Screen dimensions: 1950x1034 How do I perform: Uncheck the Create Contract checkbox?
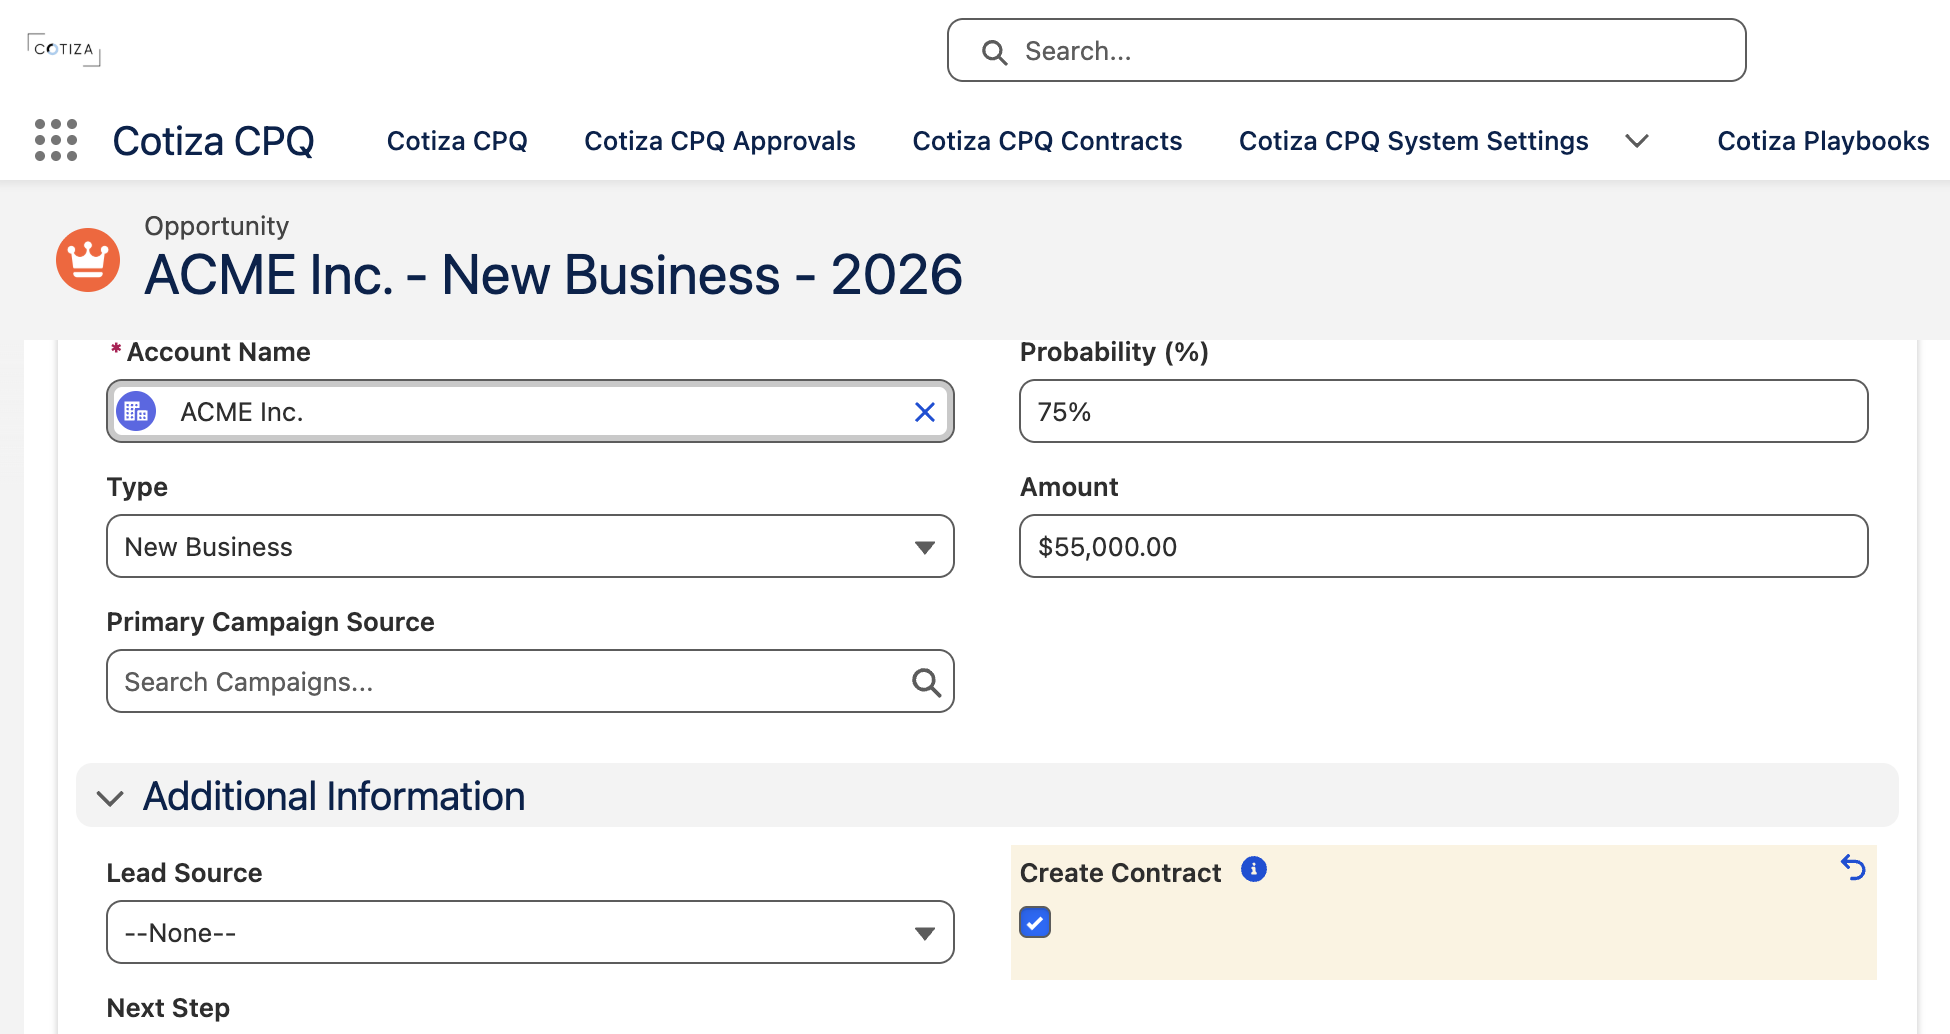pos(1035,922)
